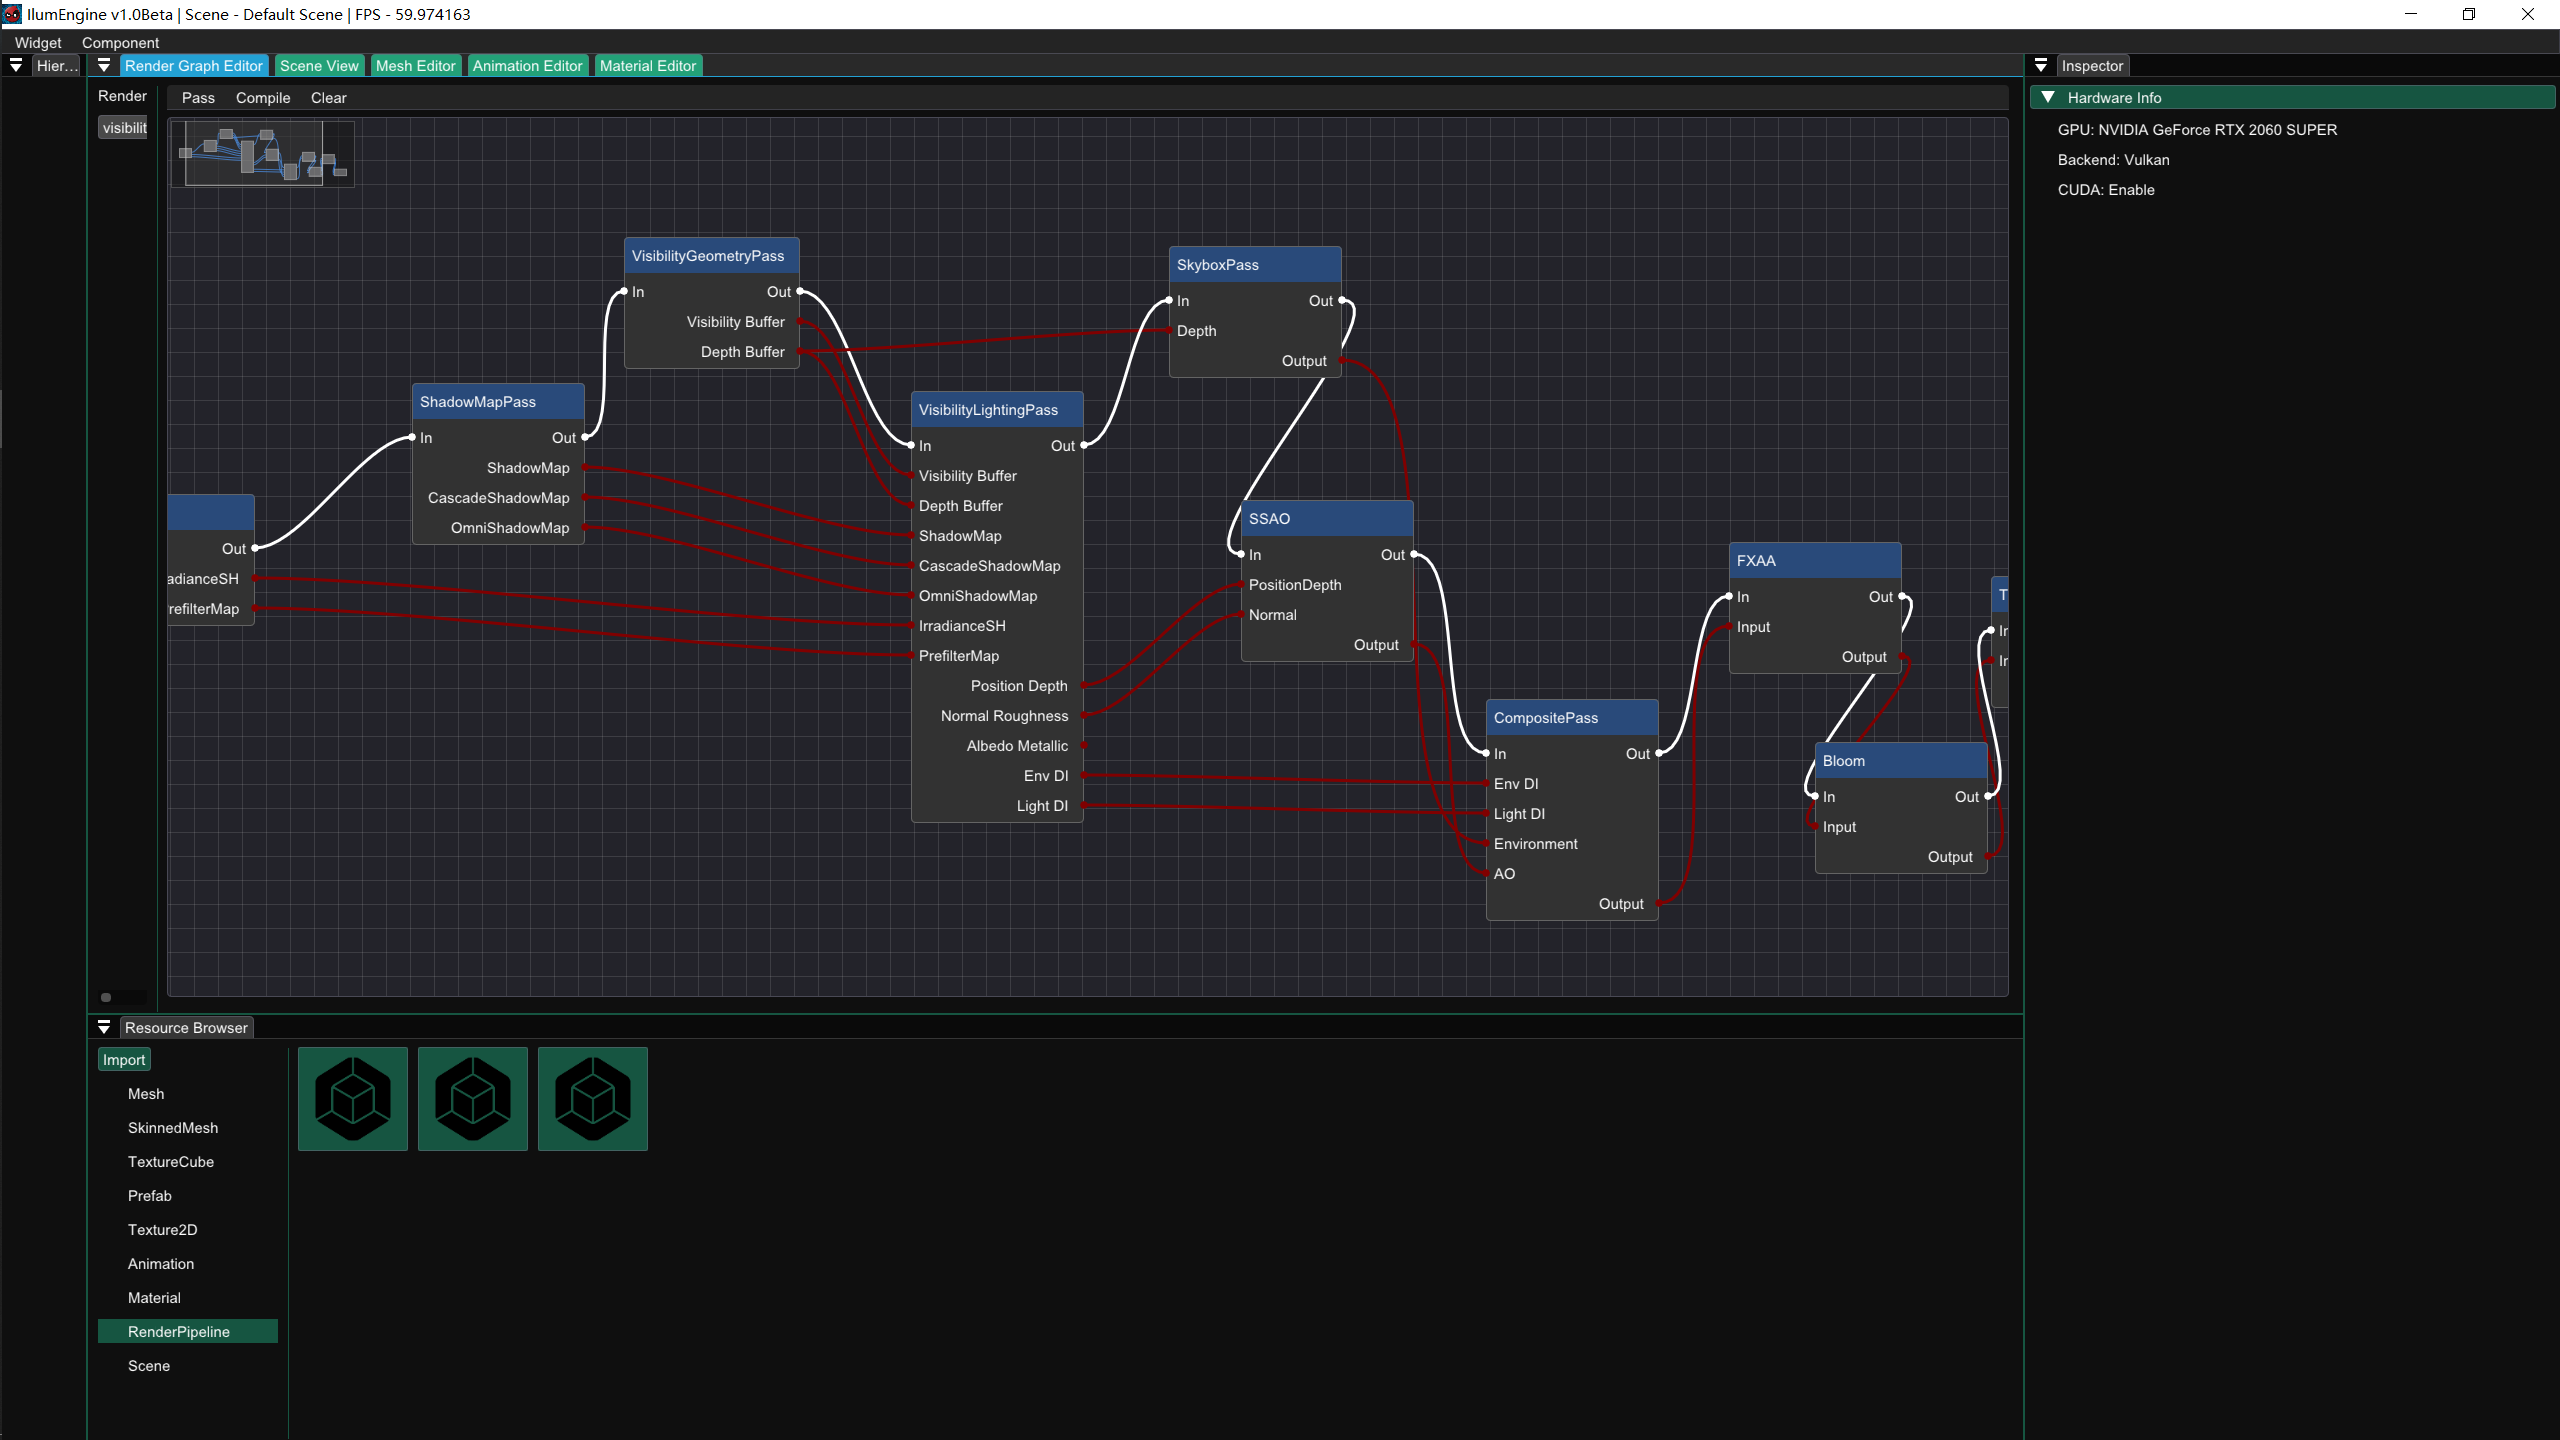Open the Resource Browser panel dropdown arrow
The width and height of the screenshot is (2560, 1440).
click(x=104, y=1027)
